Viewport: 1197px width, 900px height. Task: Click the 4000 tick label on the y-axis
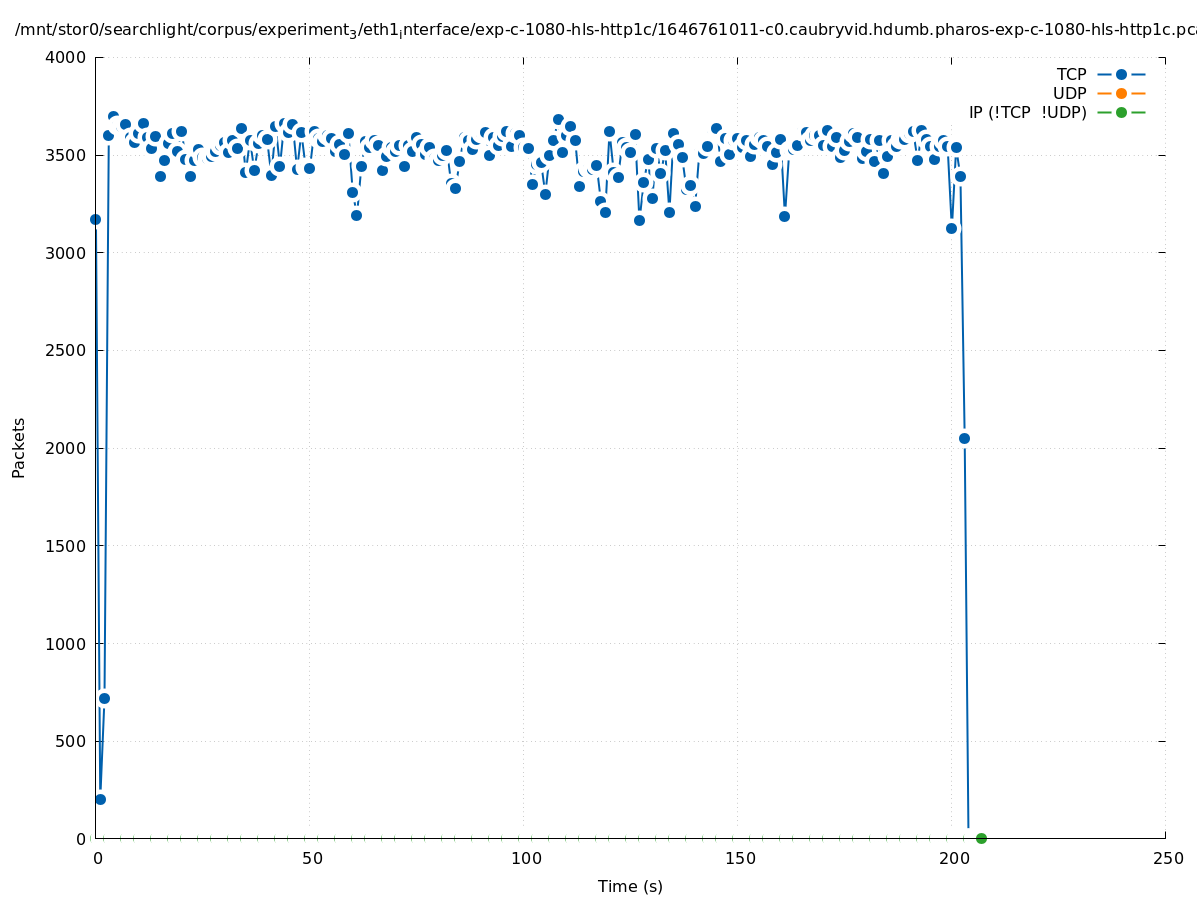66,57
